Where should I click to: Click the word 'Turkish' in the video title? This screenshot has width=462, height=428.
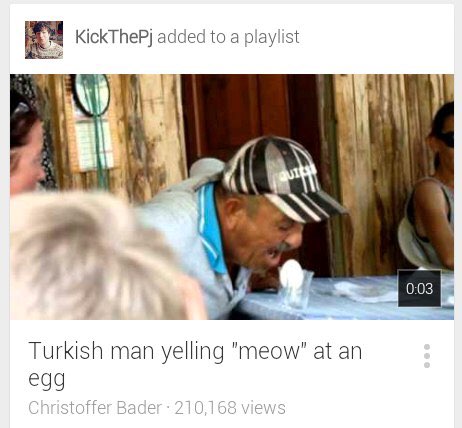66,351
